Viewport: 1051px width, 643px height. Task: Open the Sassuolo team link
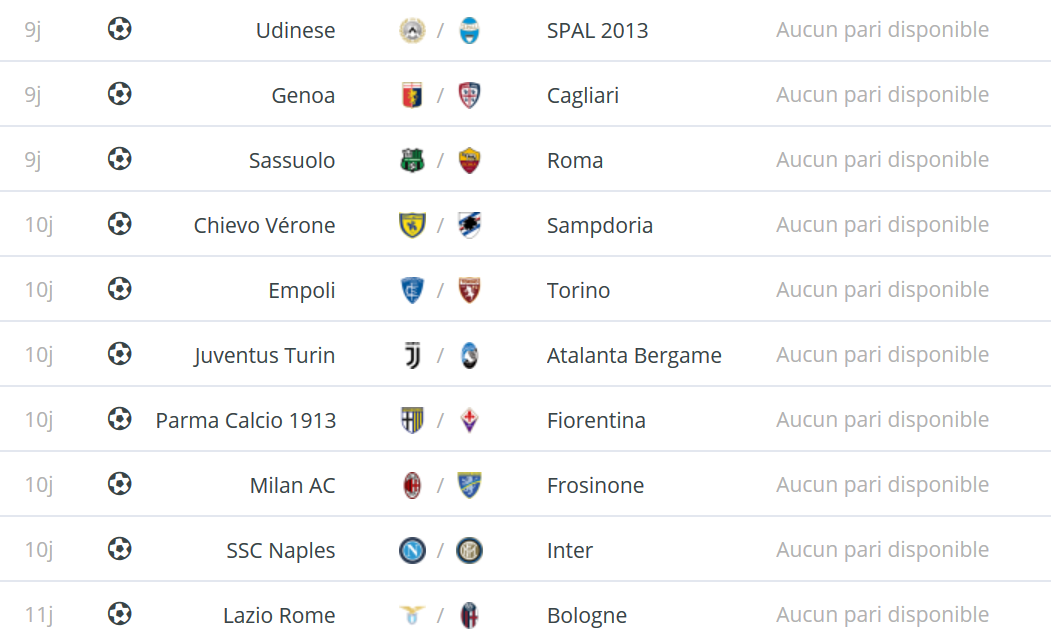tap(292, 160)
